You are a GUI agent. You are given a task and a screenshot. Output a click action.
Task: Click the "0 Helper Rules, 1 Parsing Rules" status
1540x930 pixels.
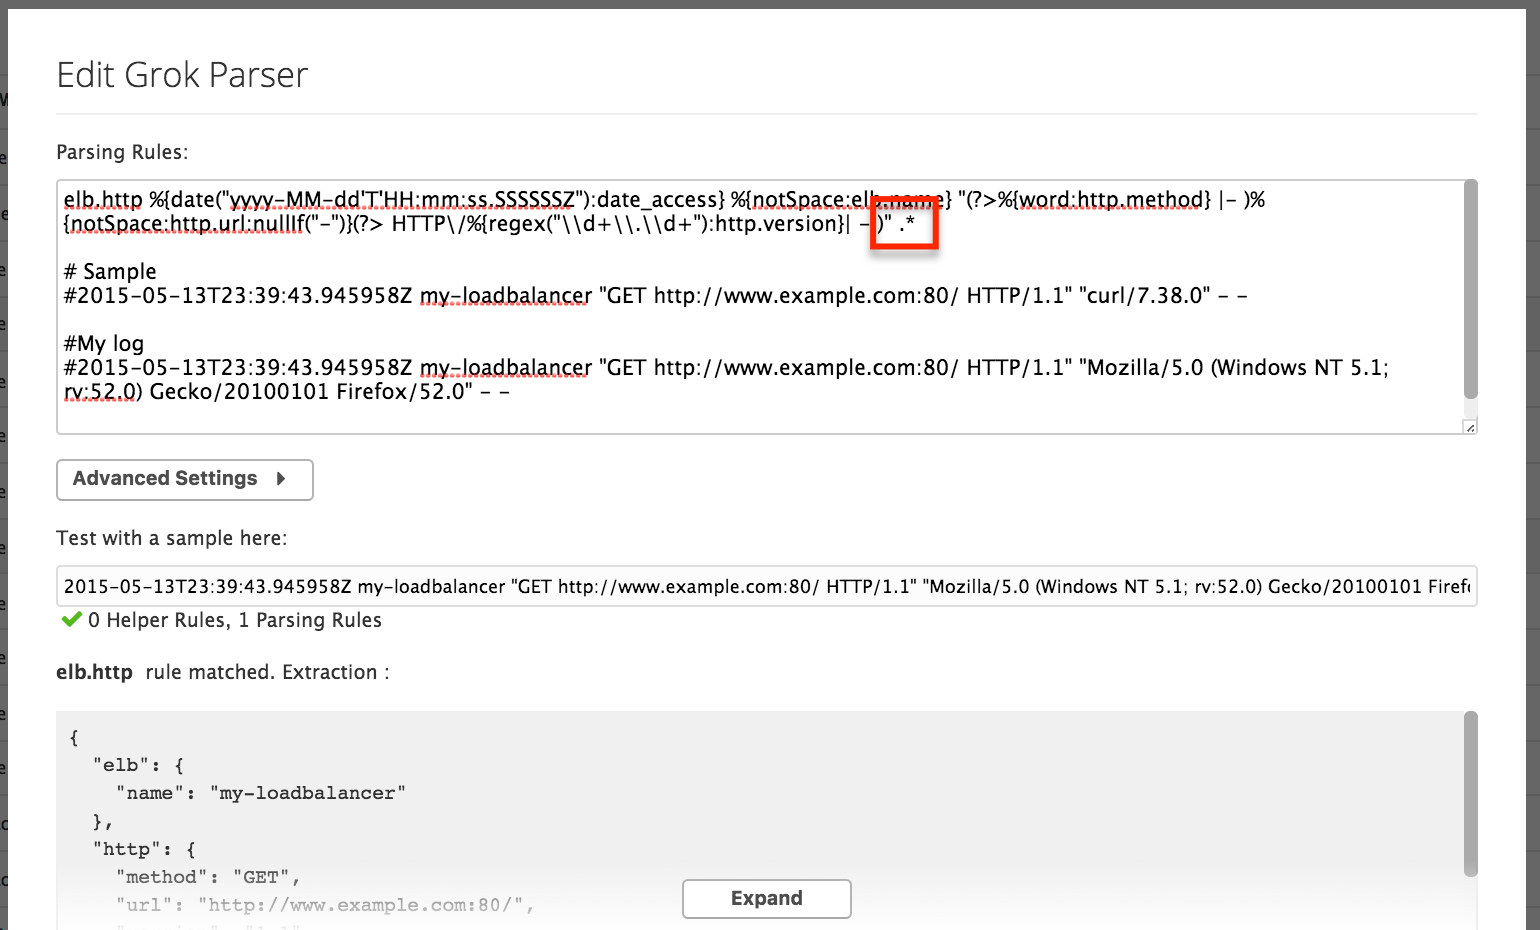click(235, 620)
